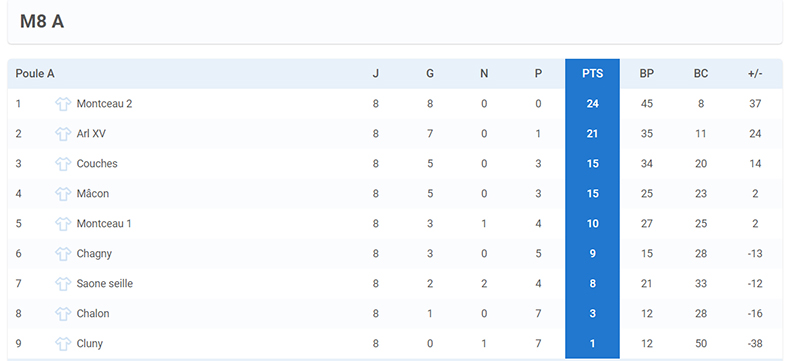Open the Arl XV team link
This screenshot has width=792, height=361.
coord(91,134)
